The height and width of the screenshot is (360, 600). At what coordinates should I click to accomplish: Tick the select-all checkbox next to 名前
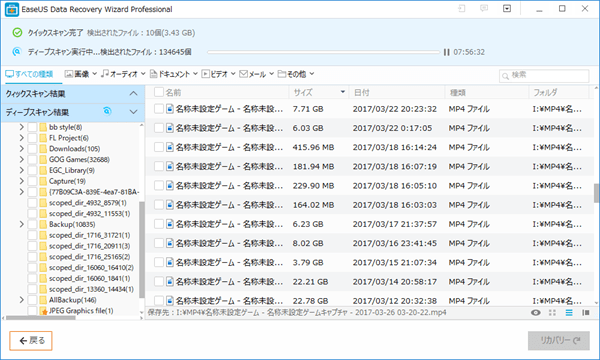(158, 92)
